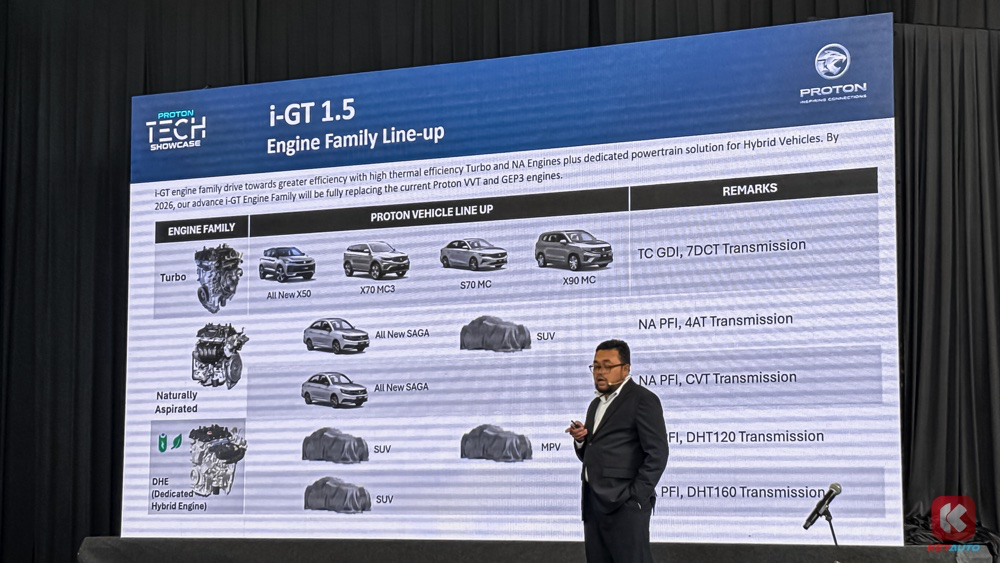Click the Dedicated Hybrid Engine image

pos(217,459)
